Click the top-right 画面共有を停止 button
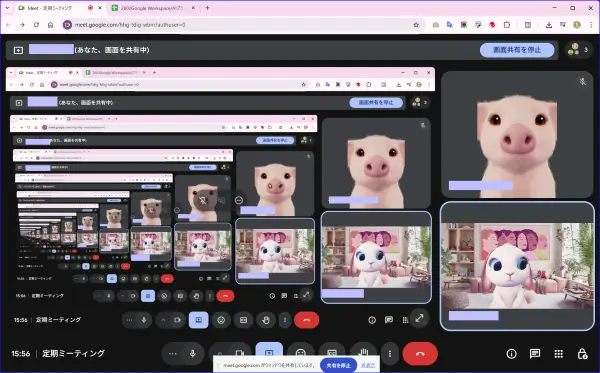This screenshot has width=600, height=373. [517, 50]
